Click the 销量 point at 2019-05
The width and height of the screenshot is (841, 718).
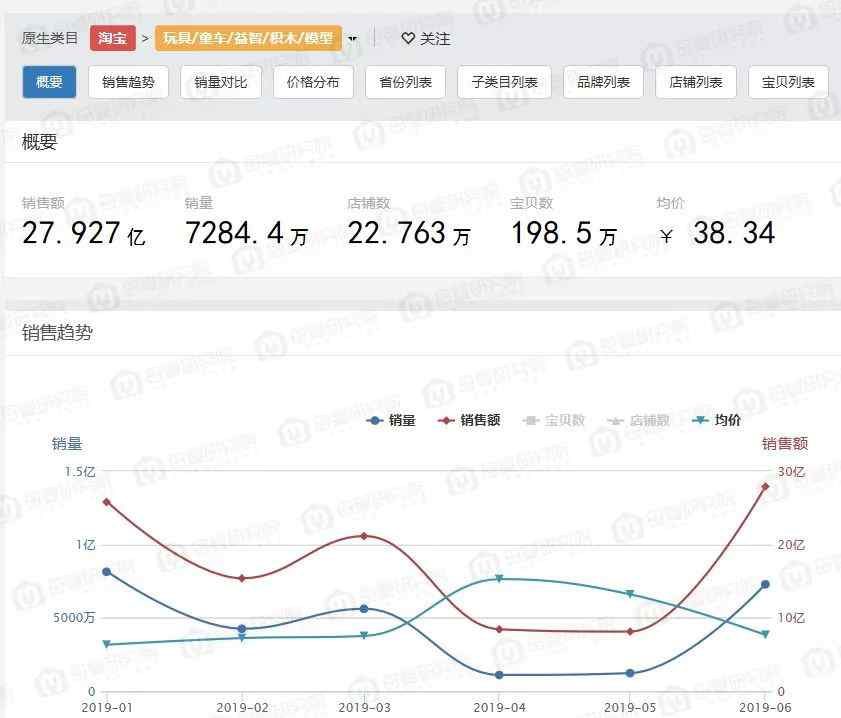630,673
